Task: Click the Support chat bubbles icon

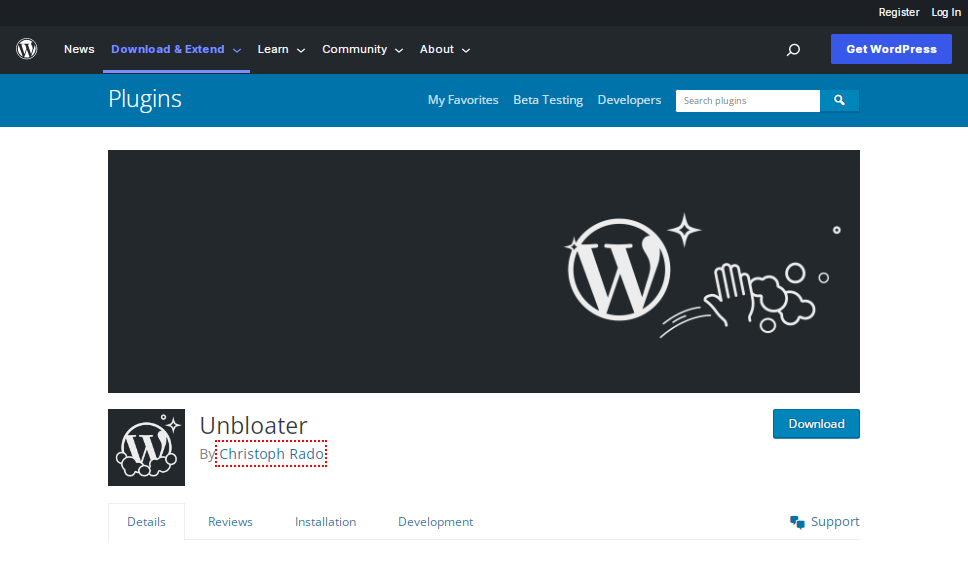Action: pos(797,522)
